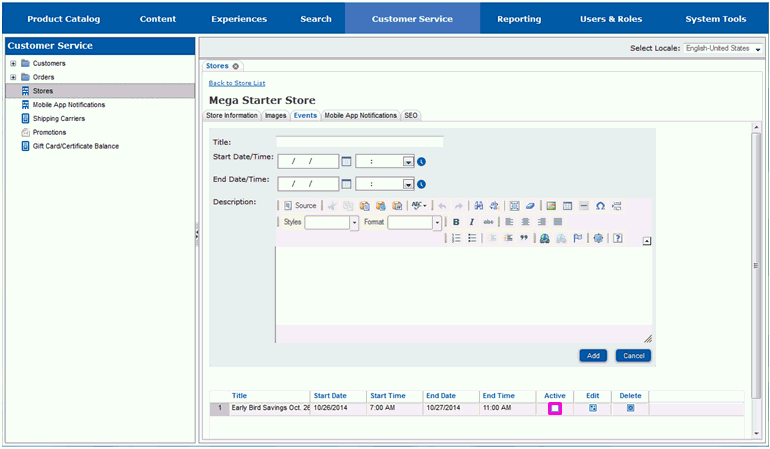Click the Insert Image icon
The width and height of the screenshot is (770, 449).
(x=551, y=206)
